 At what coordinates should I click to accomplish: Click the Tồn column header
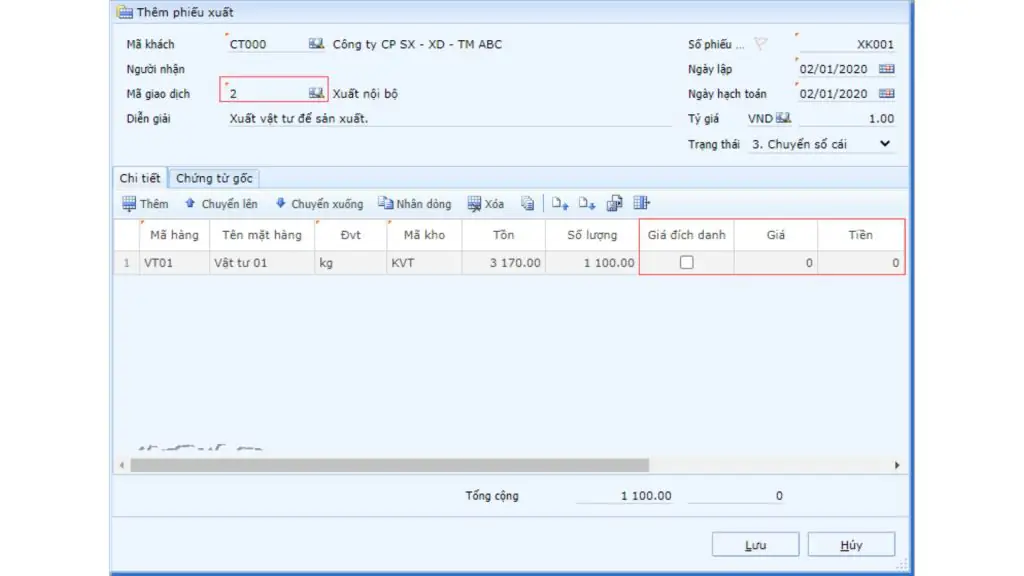504,235
